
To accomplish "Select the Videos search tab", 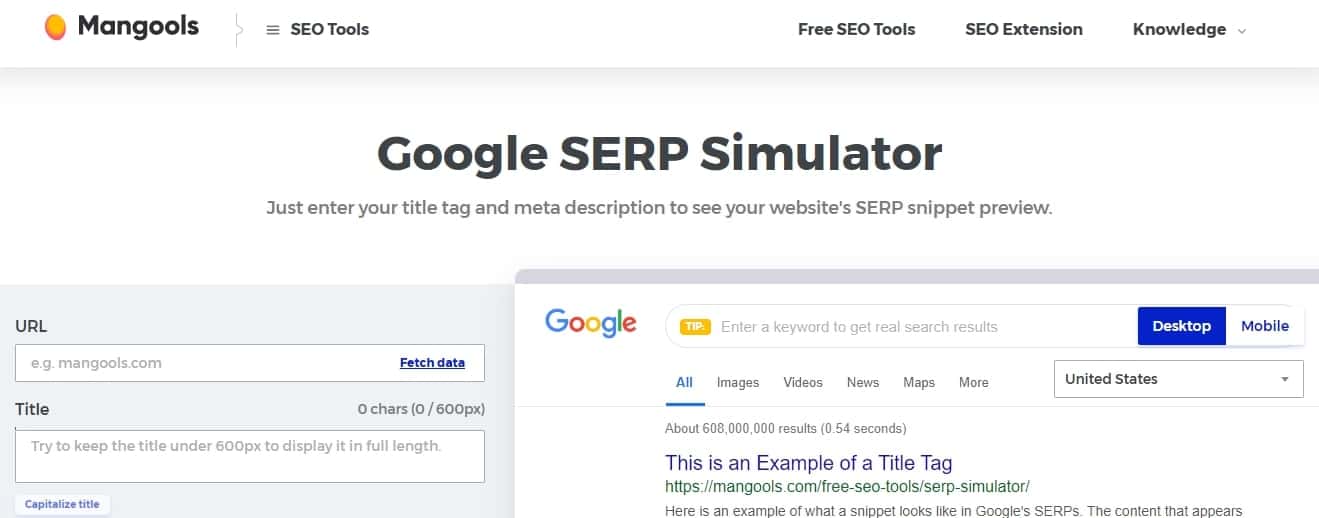I will (x=803, y=382).
